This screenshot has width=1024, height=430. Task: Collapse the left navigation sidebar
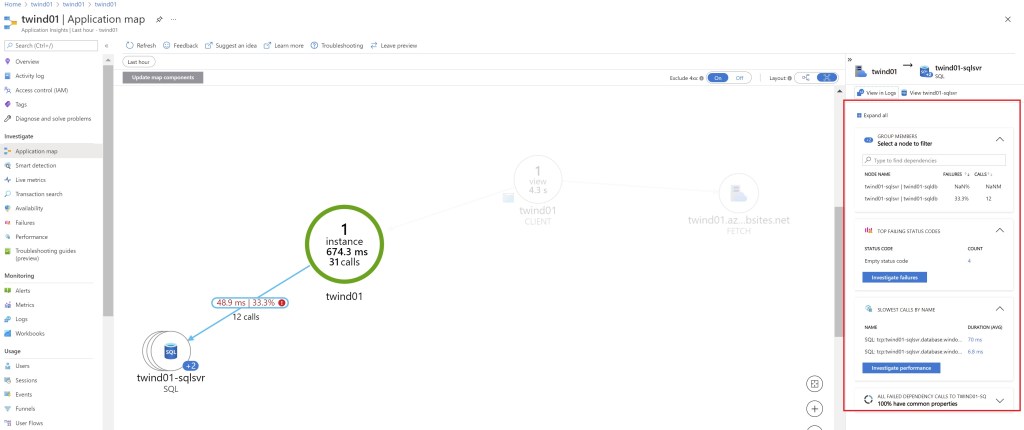click(107, 45)
